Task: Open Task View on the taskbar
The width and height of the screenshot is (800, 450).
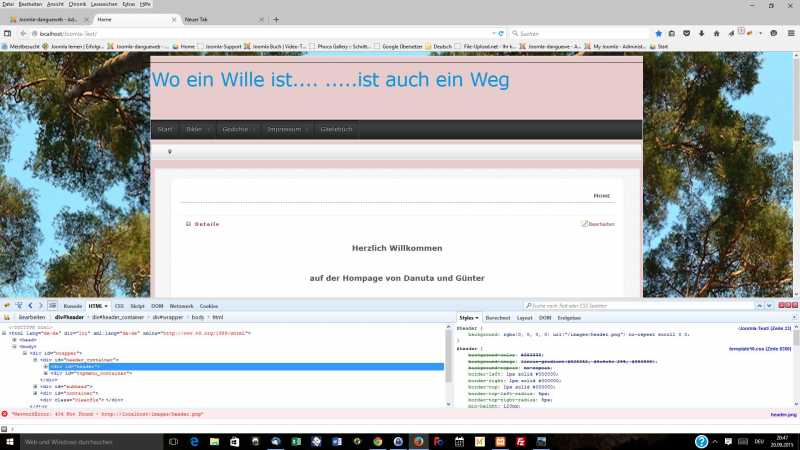Action: pos(173,442)
